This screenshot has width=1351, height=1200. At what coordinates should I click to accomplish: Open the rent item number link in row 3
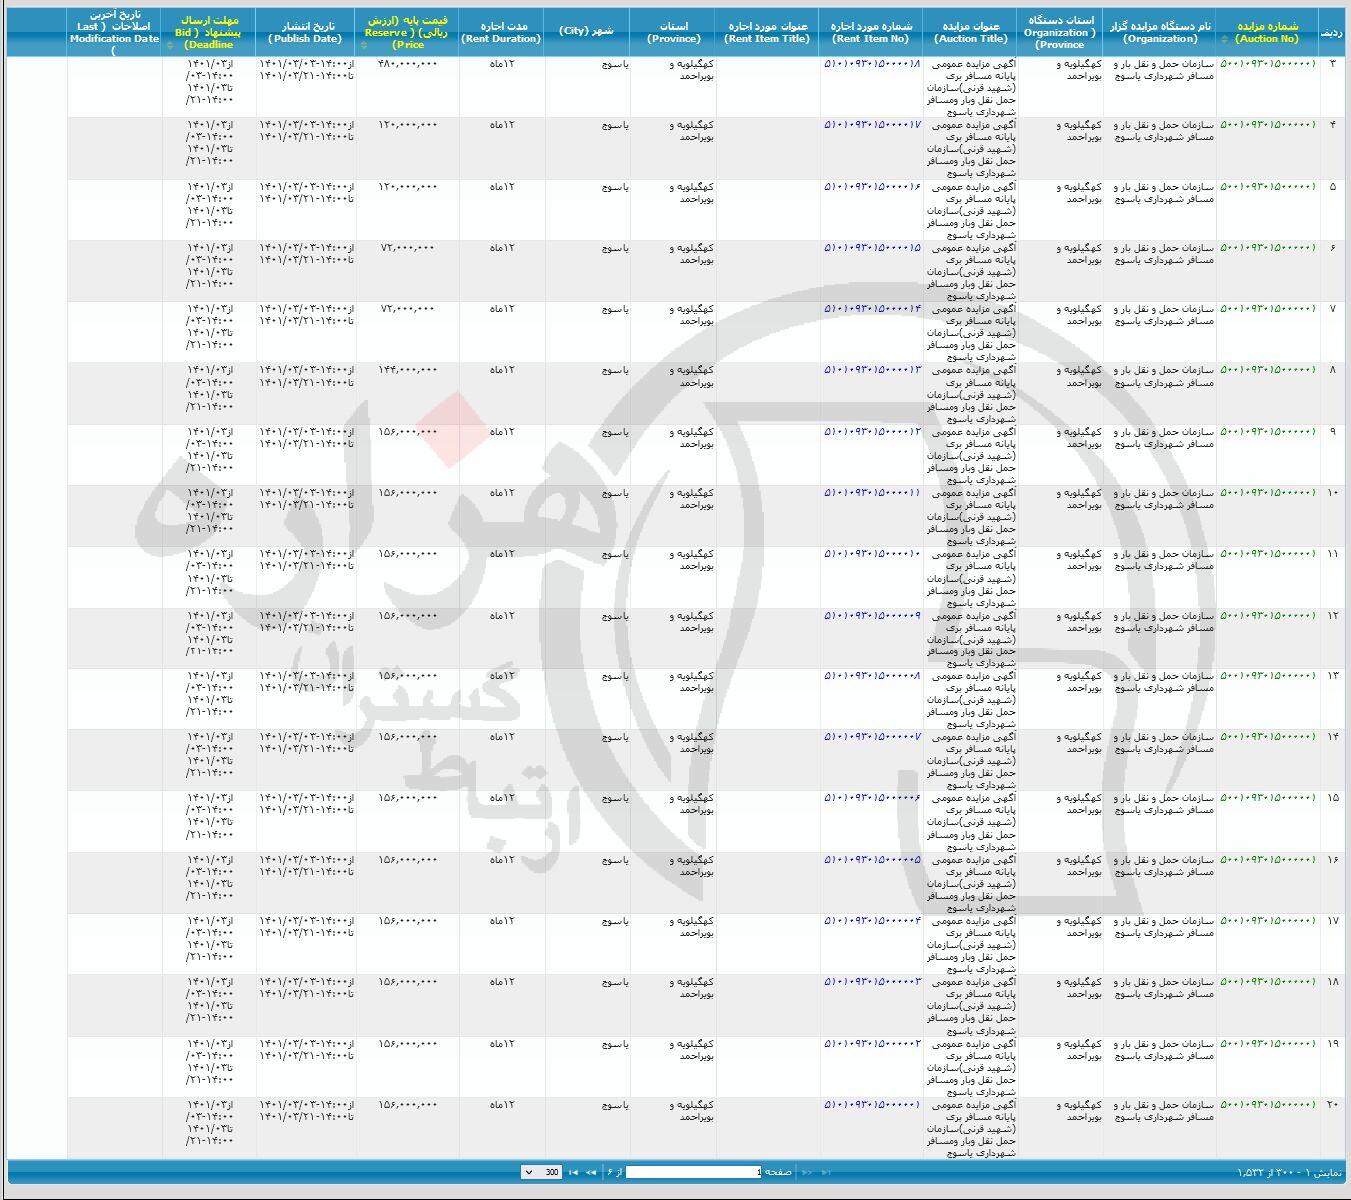point(871,64)
